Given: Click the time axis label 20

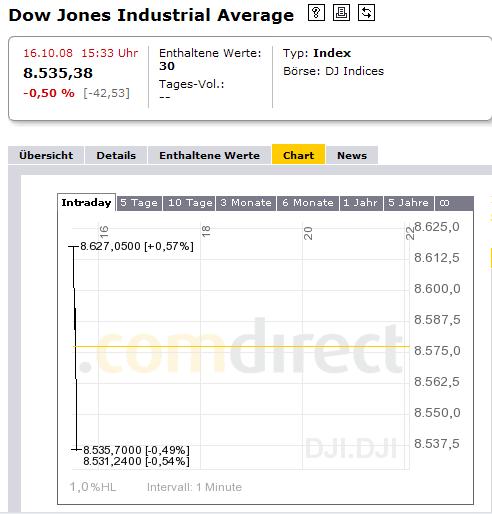Looking at the screenshot, I should pos(308,233).
